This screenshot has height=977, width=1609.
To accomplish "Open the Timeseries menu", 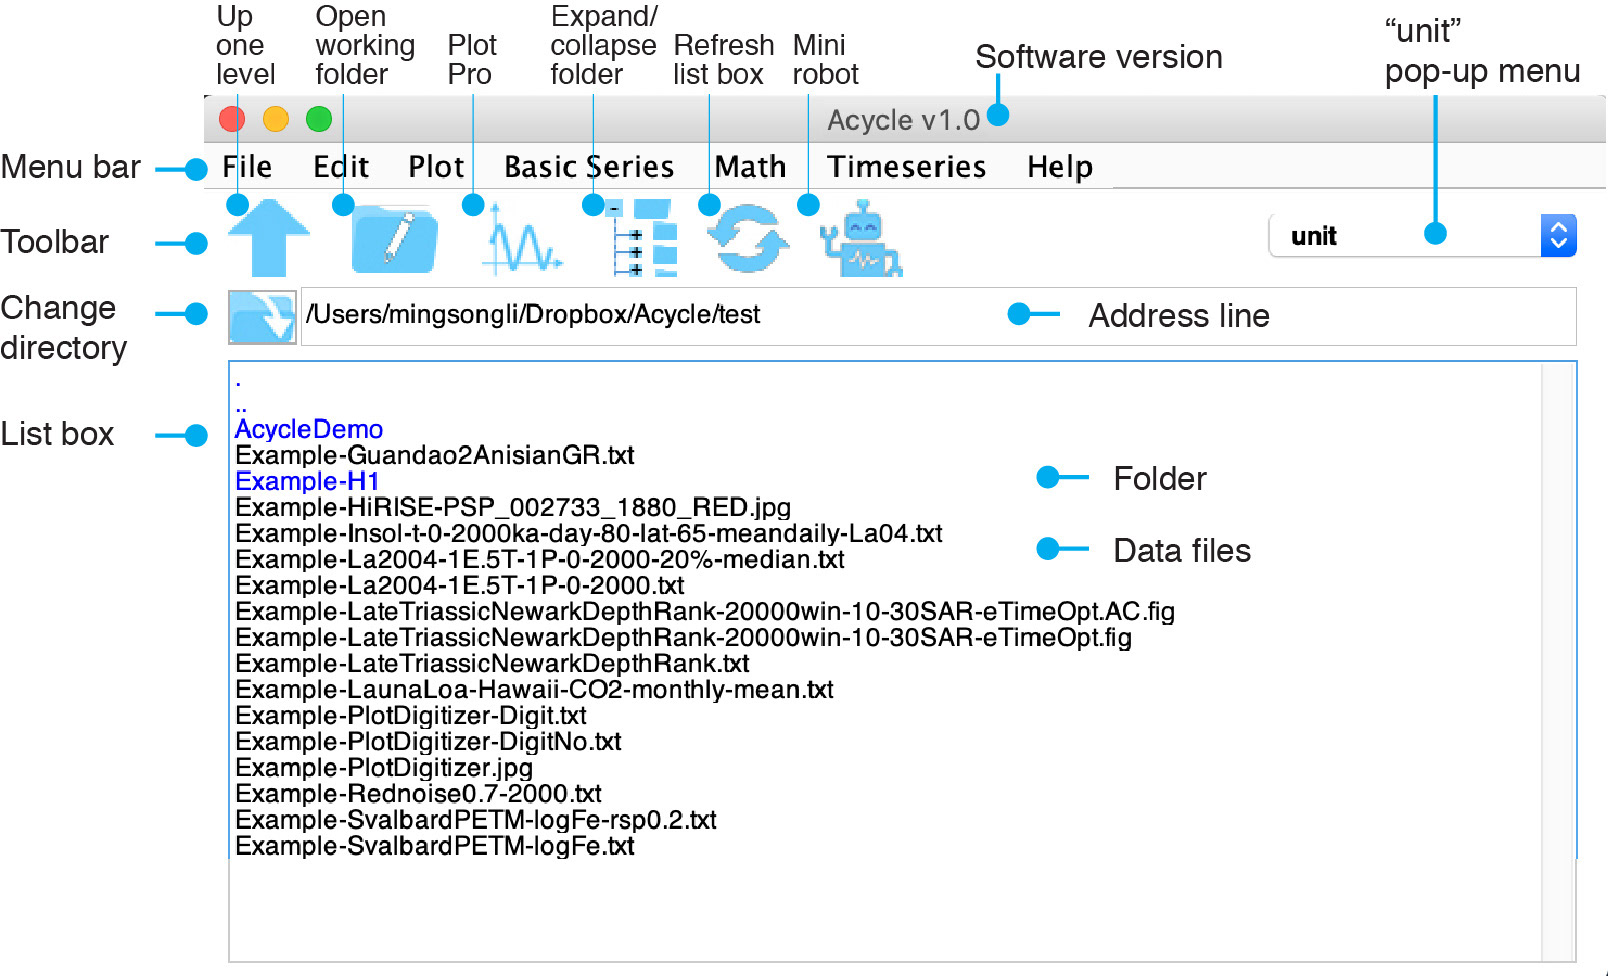I will pos(906,167).
